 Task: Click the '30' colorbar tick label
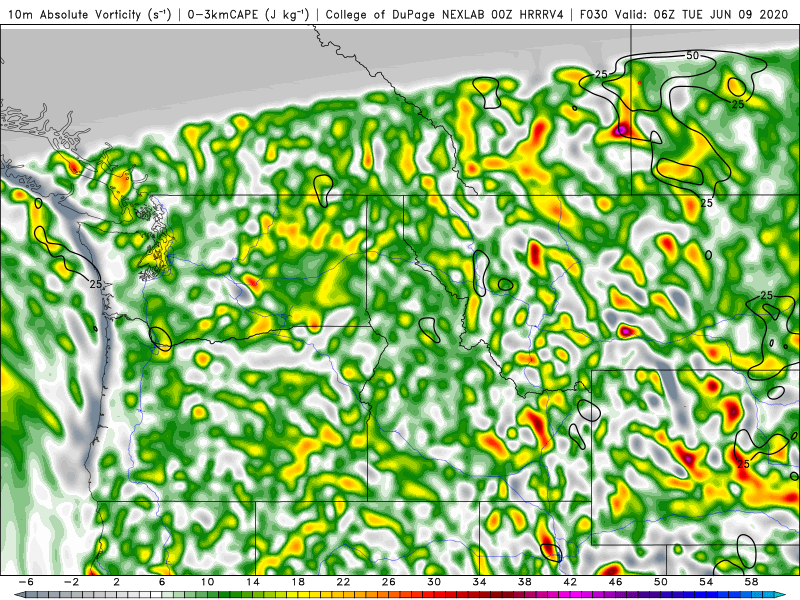pyautogui.click(x=434, y=582)
